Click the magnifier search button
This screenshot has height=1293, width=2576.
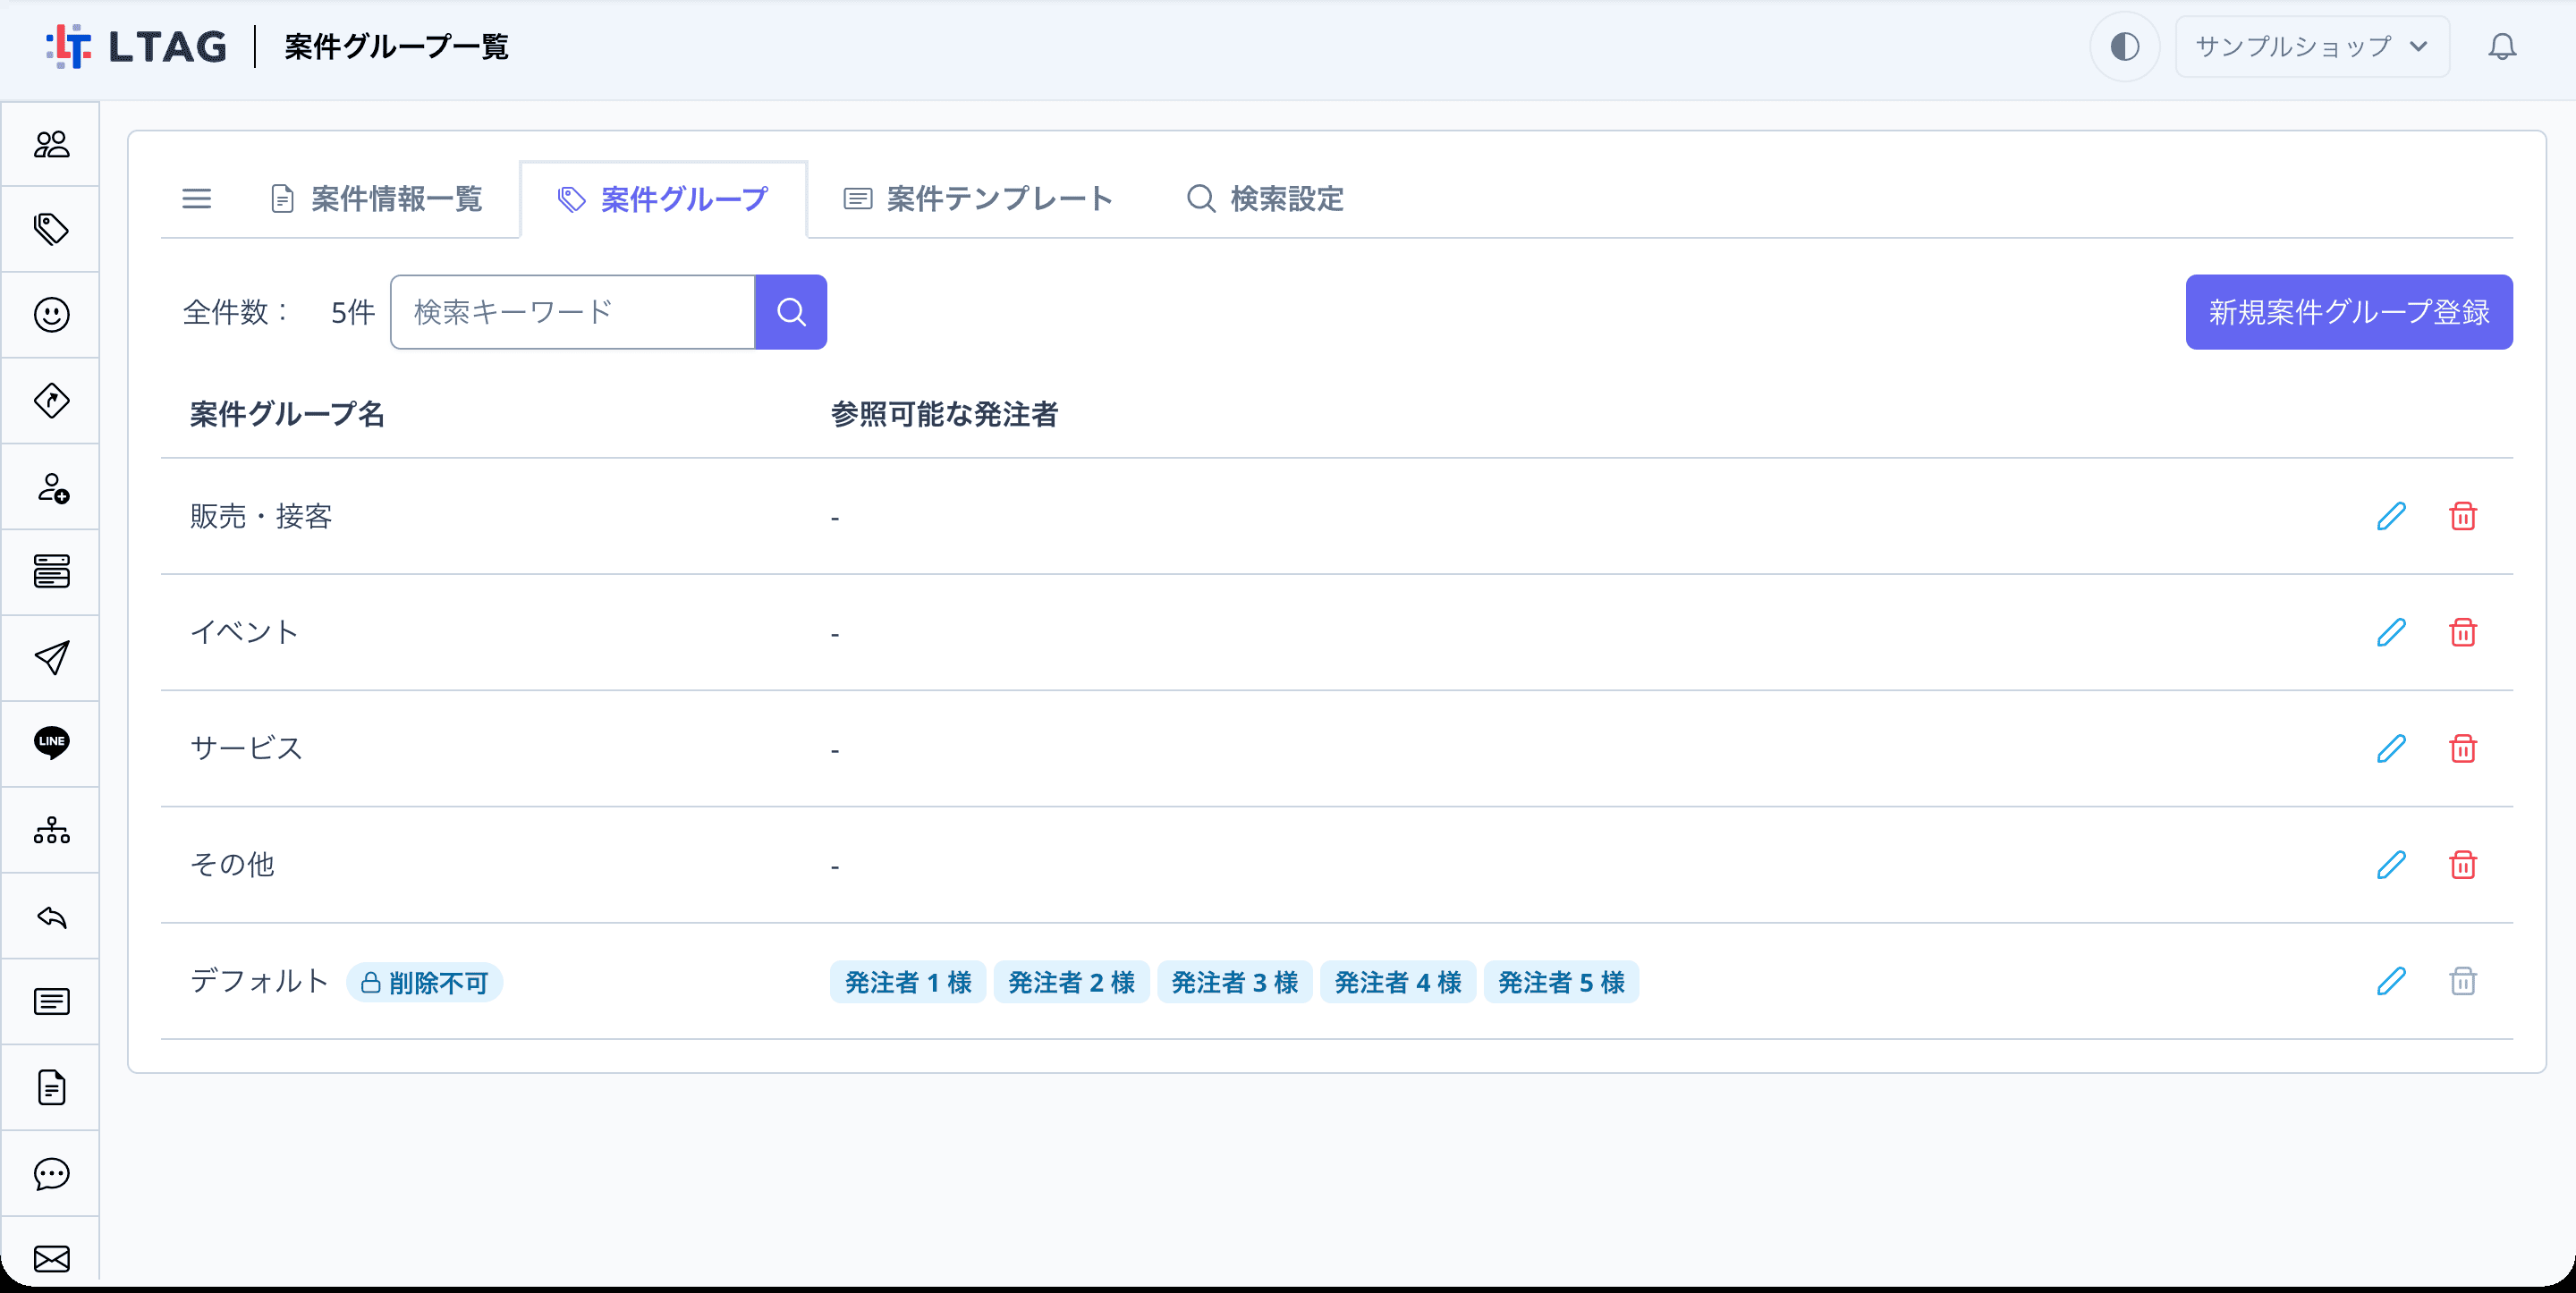(x=791, y=312)
